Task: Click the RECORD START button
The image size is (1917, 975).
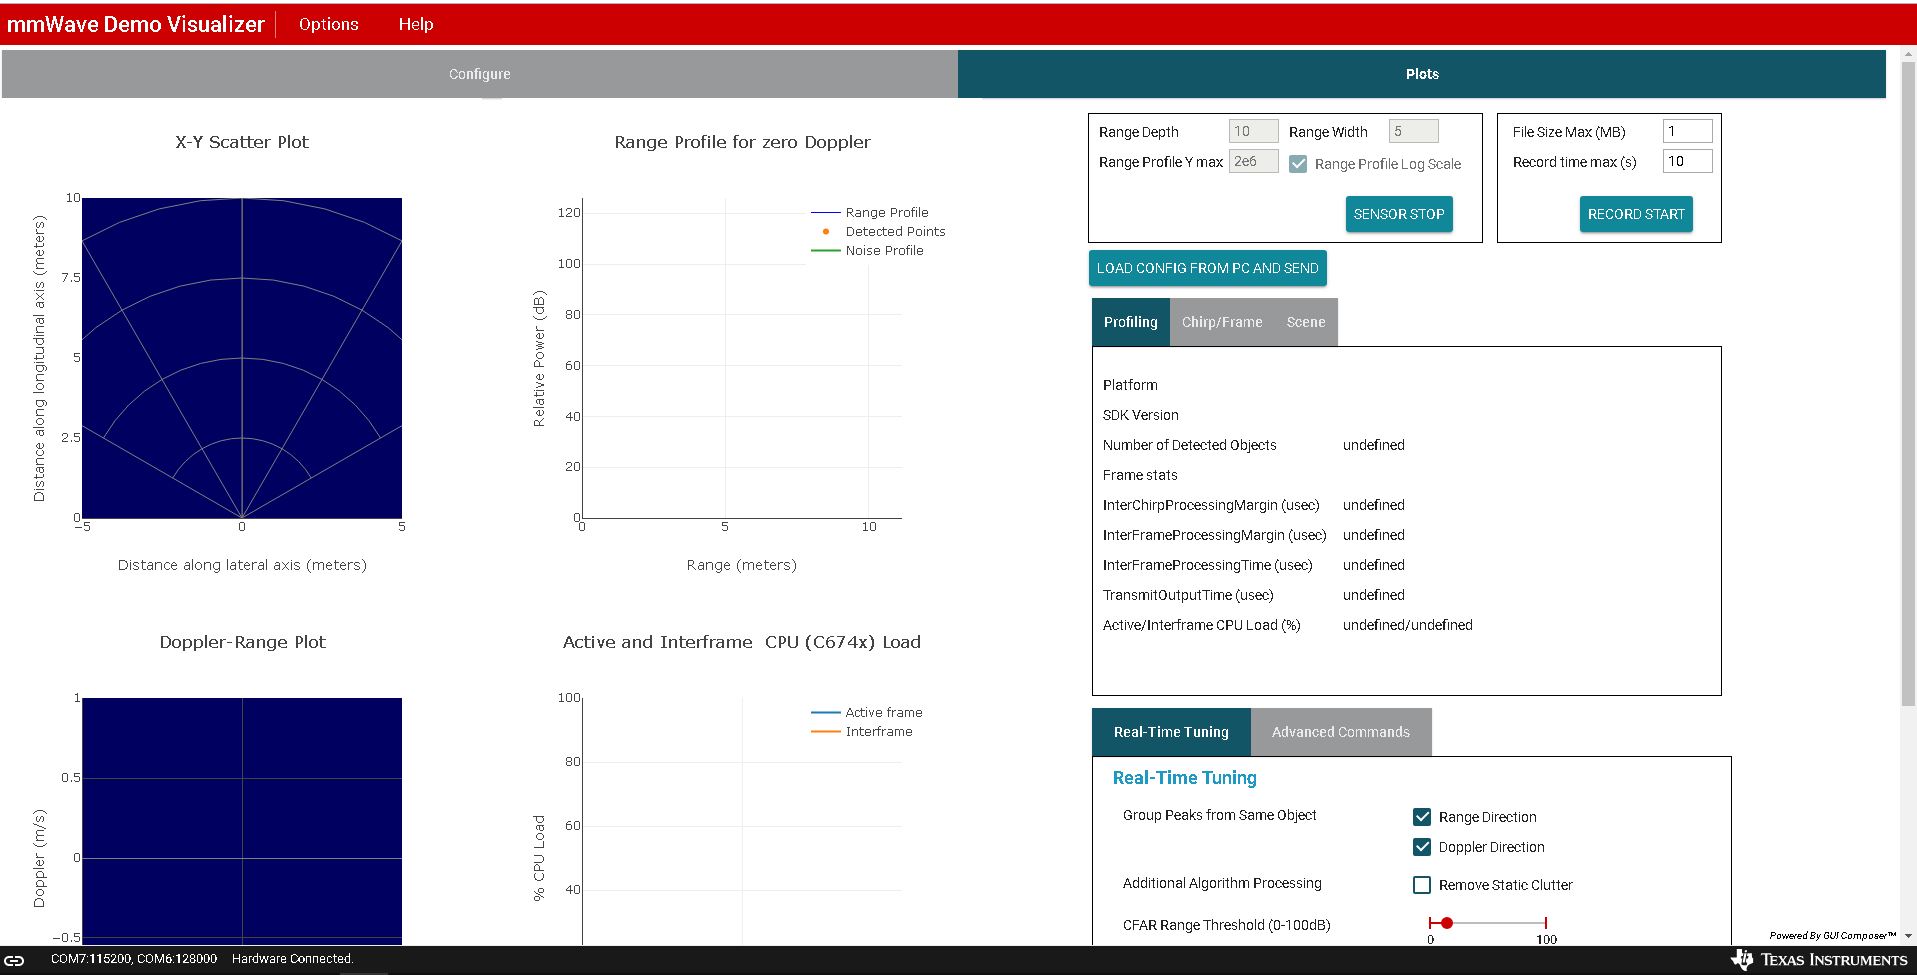Action: (1636, 214)
